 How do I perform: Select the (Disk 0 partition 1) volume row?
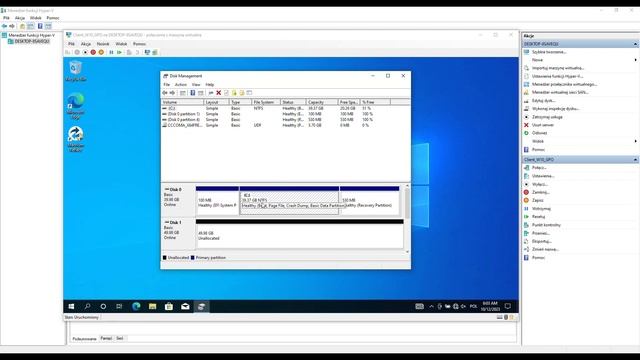tap(286, 114)
